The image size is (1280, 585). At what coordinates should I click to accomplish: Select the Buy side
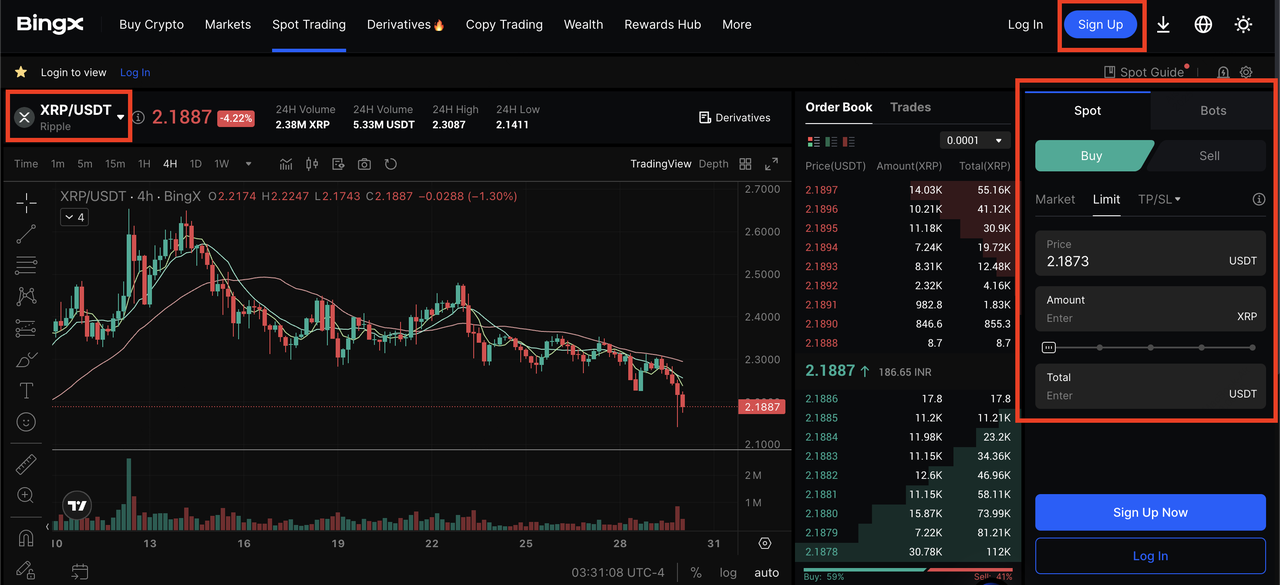[x=1092, y=155]
